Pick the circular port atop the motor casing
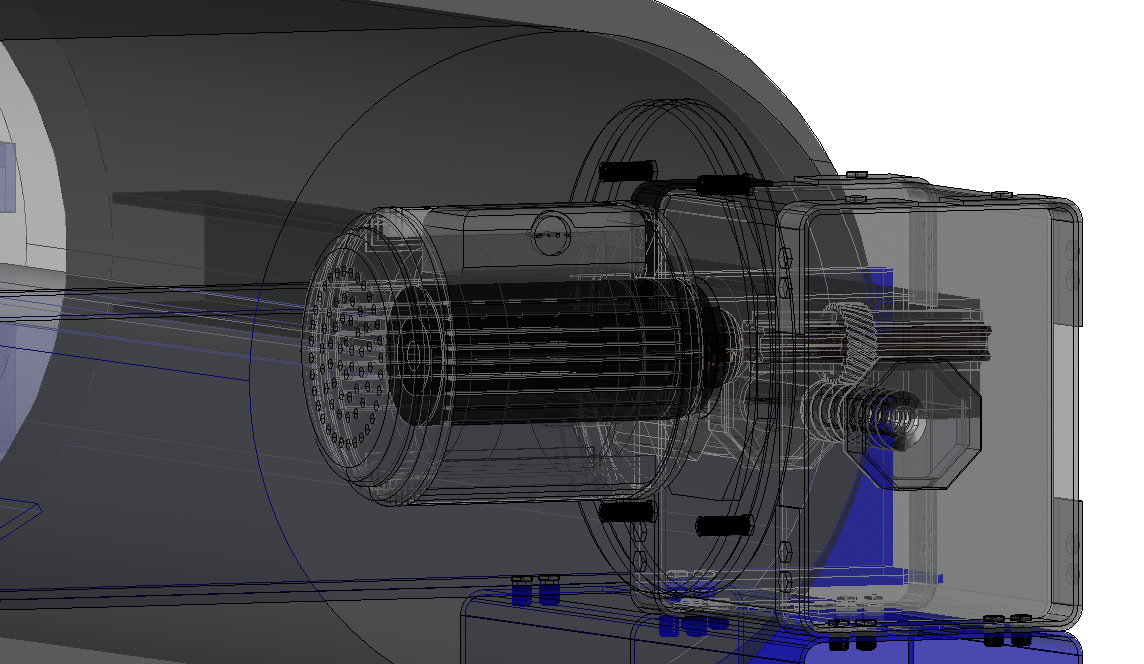1144x664 pixels. coord(552,233)
